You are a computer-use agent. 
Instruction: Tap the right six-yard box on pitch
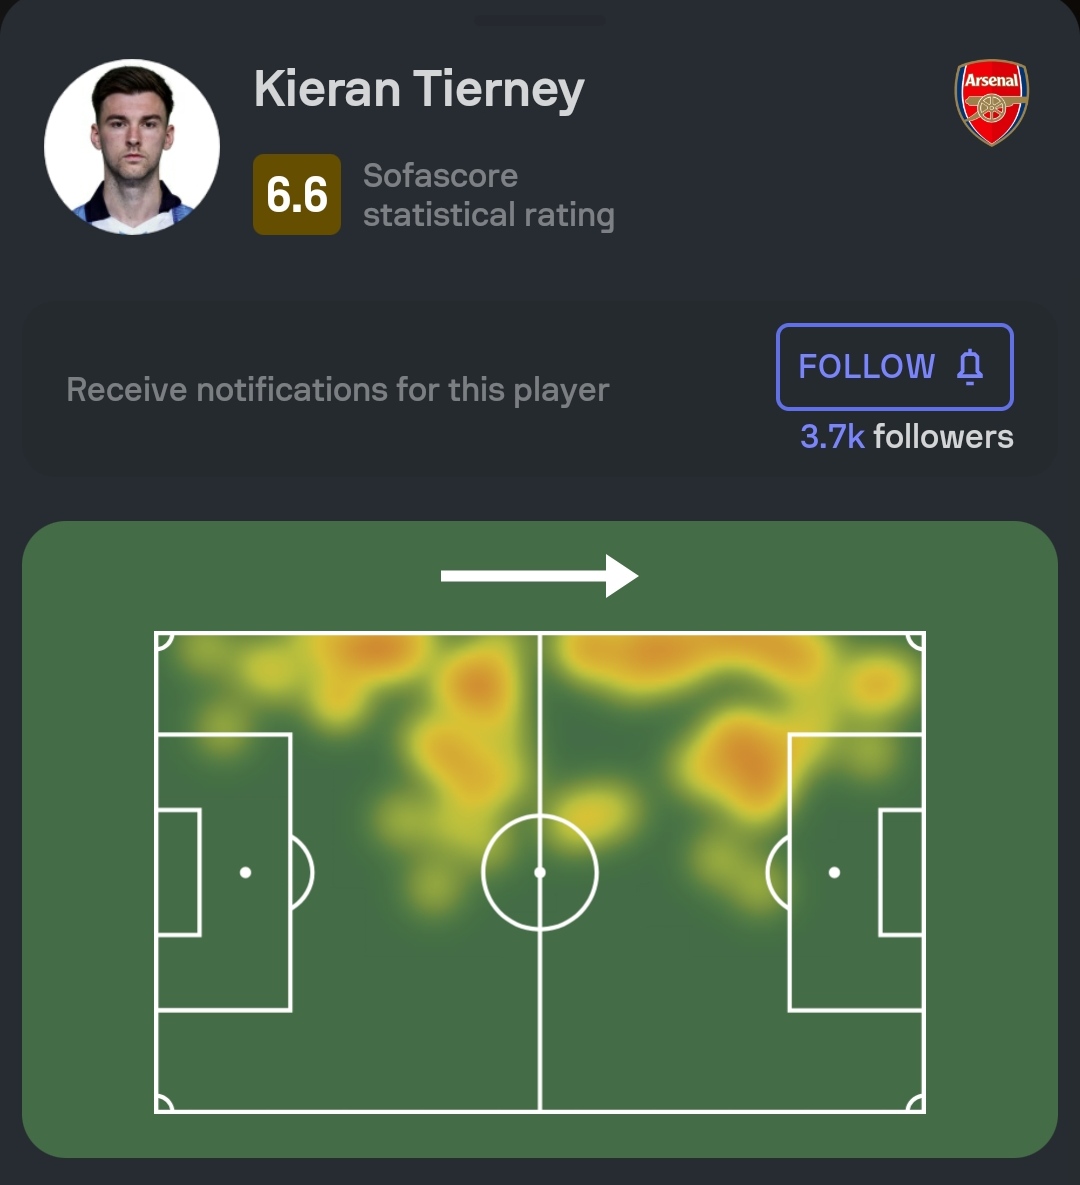pyautogui.click(x=902, y=872)
